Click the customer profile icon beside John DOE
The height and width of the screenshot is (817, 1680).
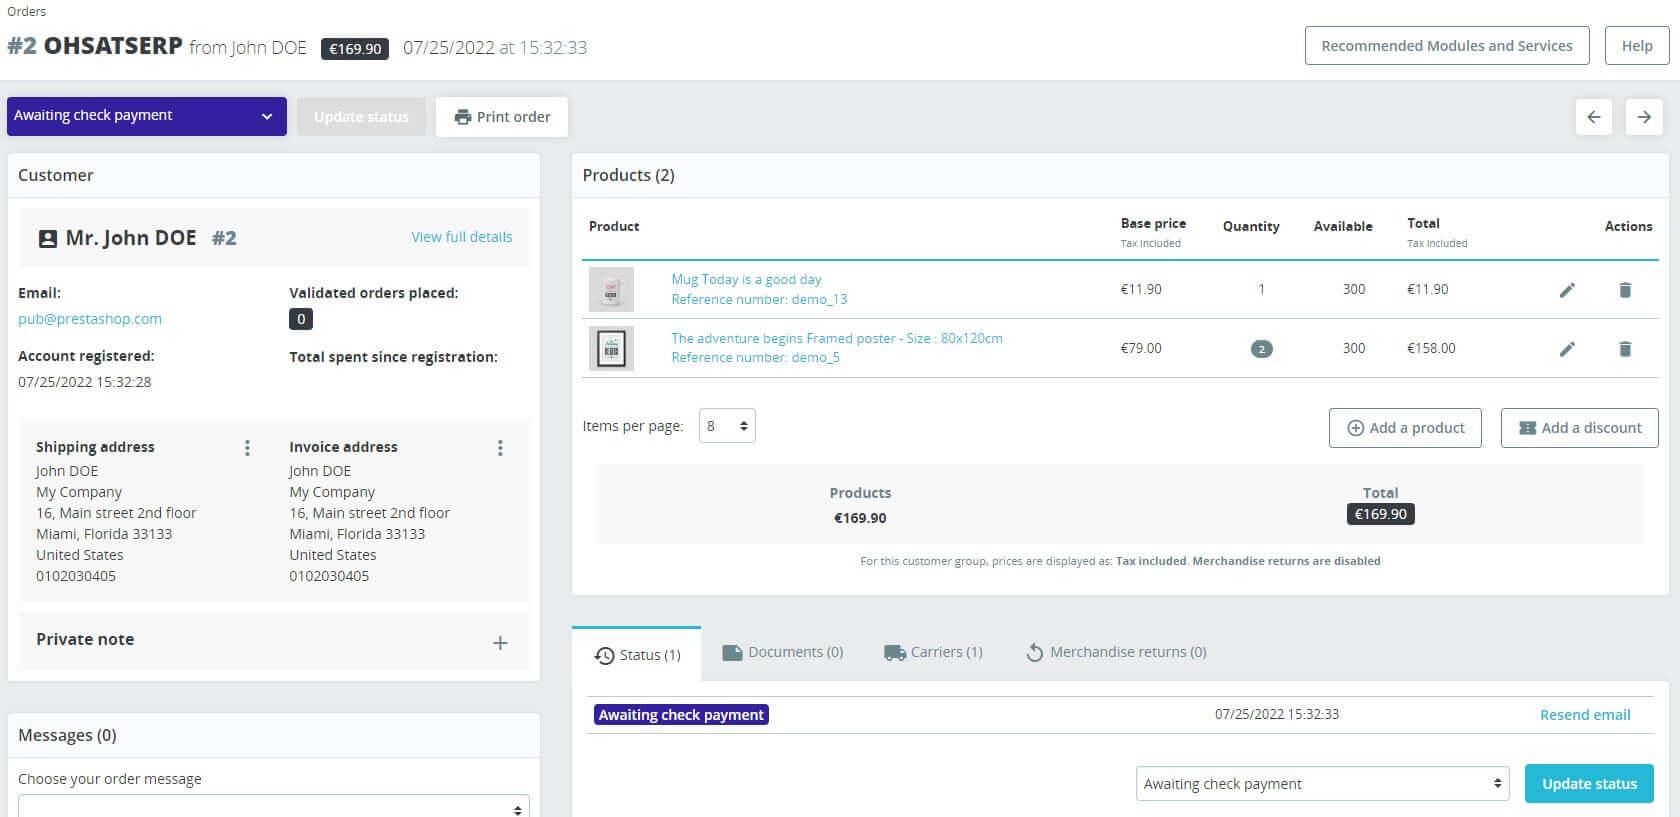(48, 239)
